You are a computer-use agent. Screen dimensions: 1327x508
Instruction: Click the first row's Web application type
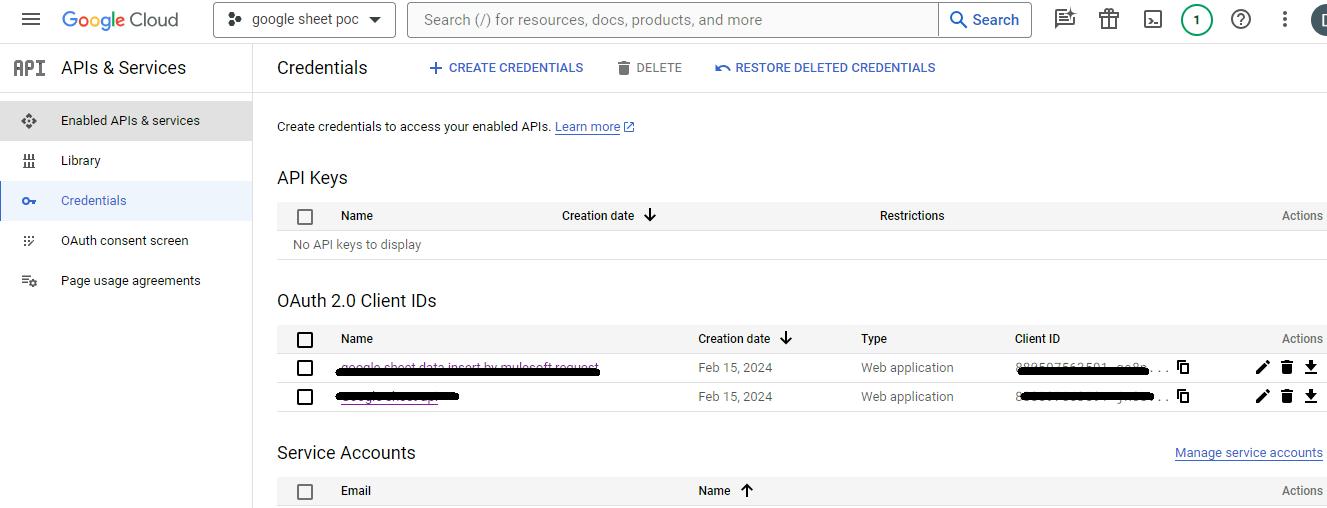(x=907, y=368)
